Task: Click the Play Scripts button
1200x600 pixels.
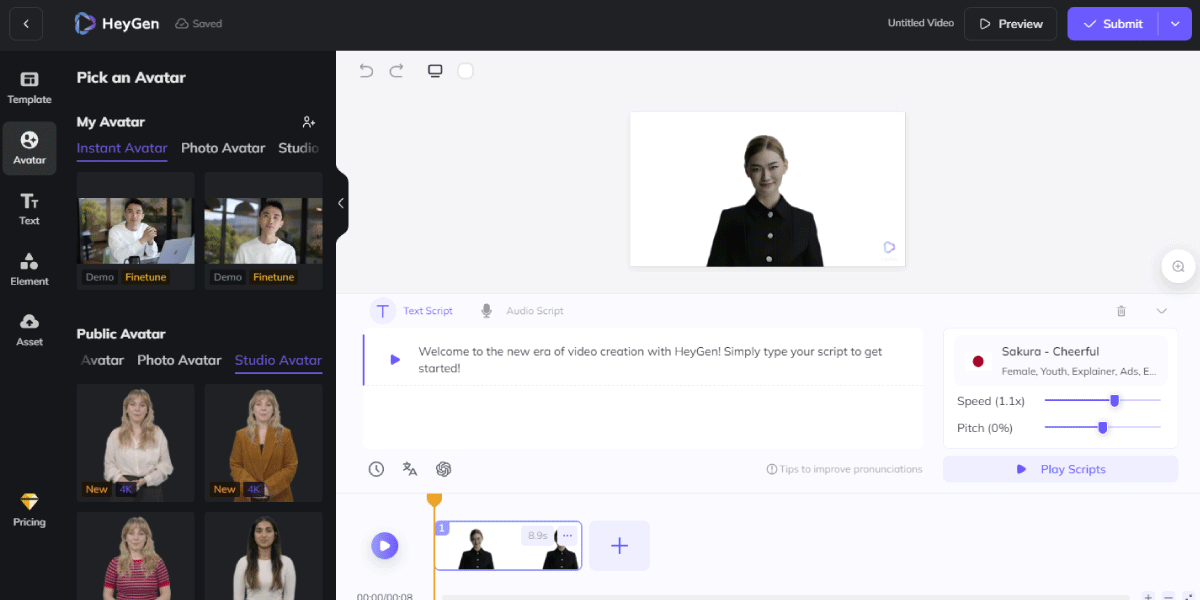Action: click(1060, 469)
